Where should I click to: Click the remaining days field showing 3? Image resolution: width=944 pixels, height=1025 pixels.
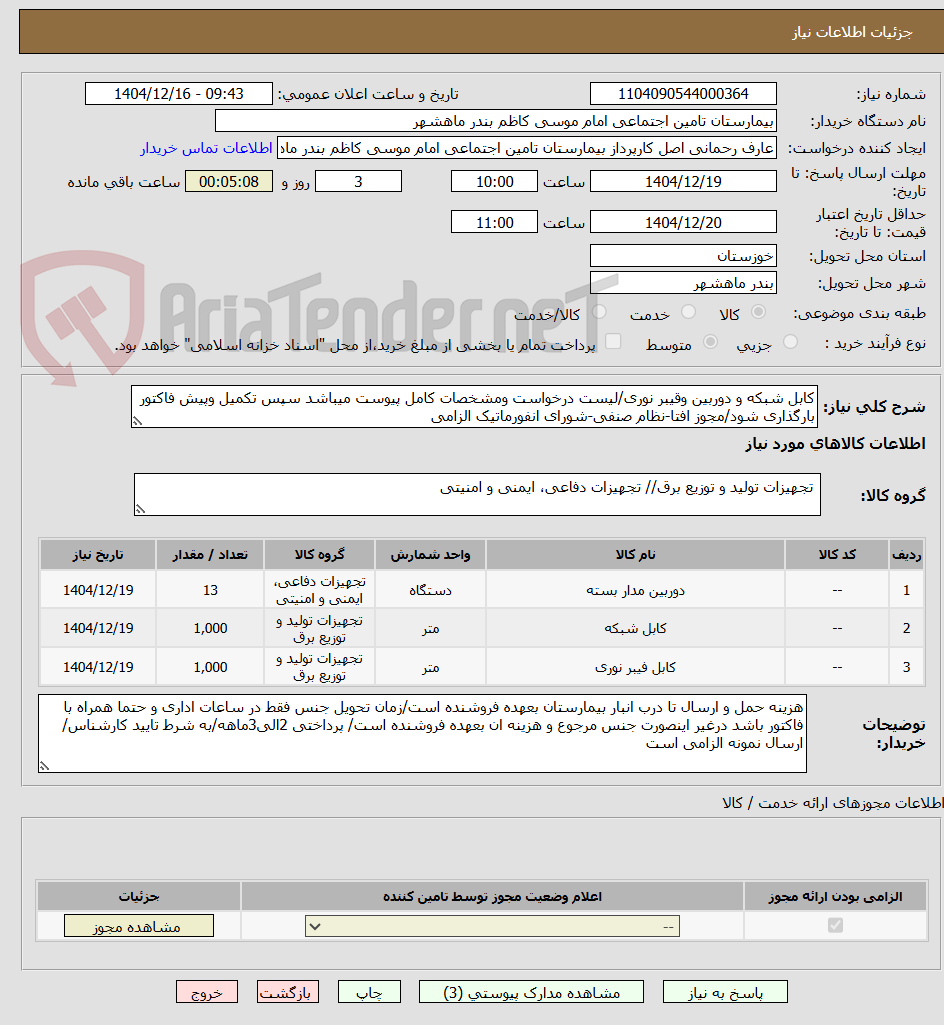pos(358,181)
